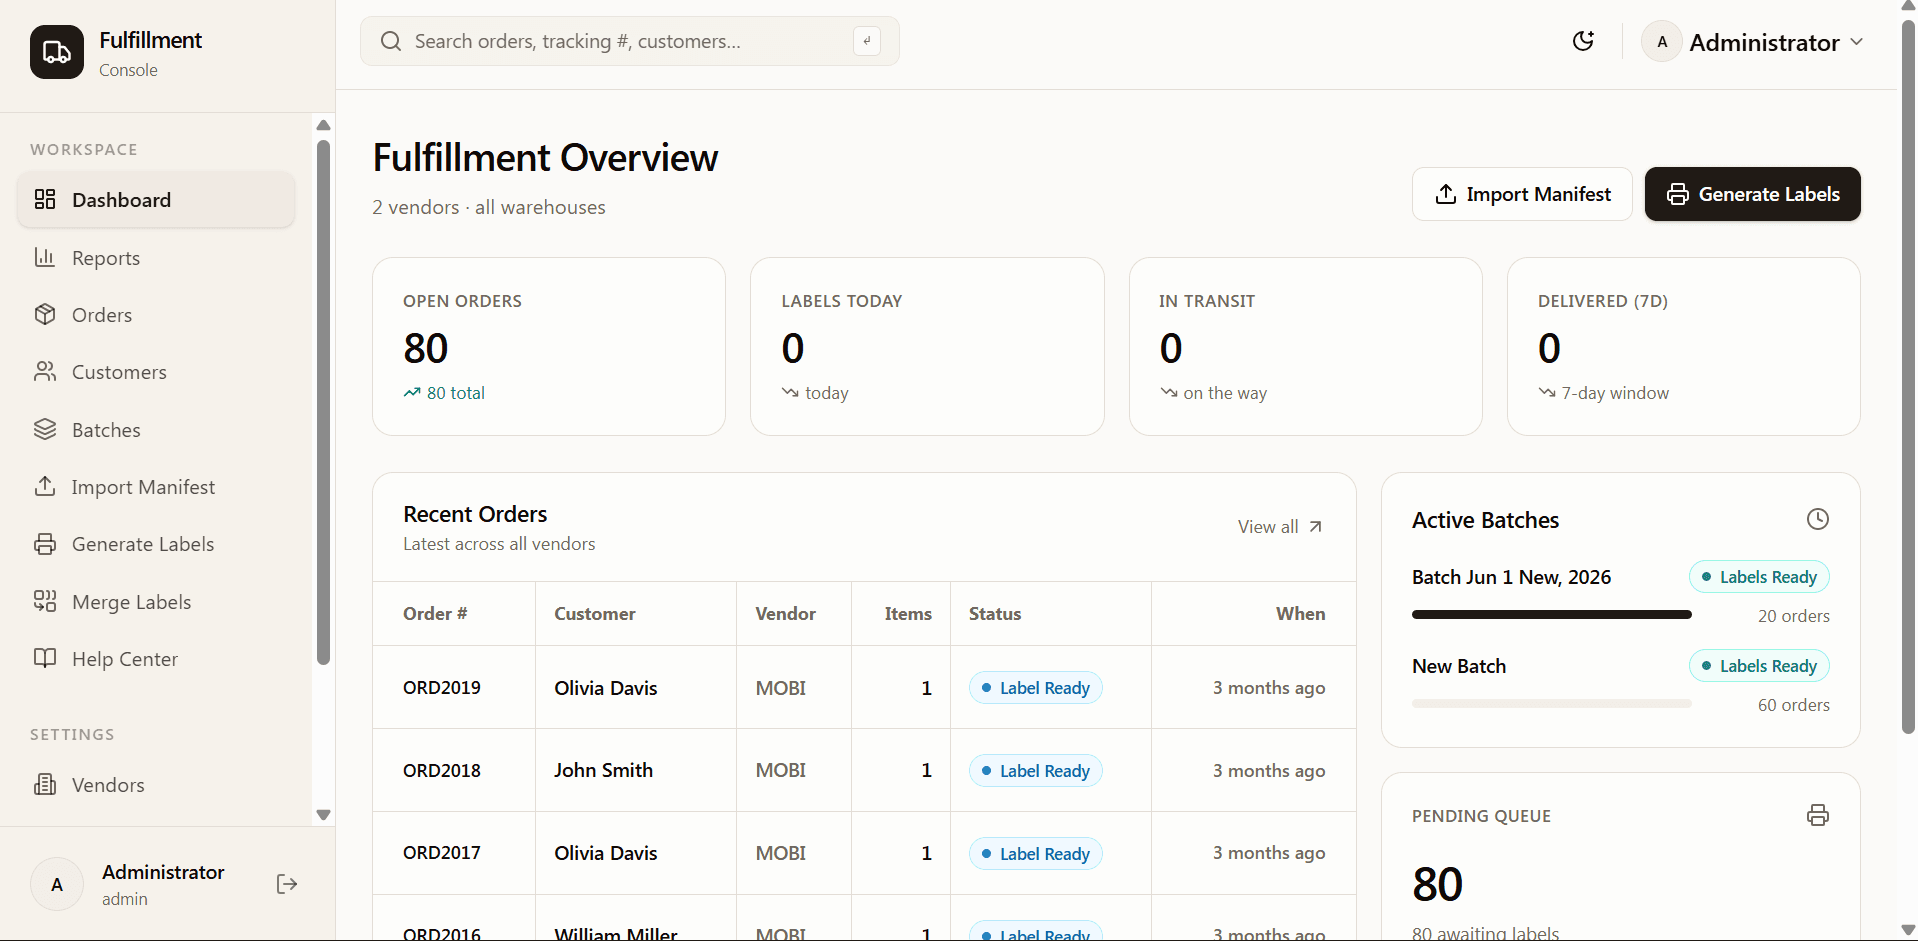Click the Batch Jun 1 New progress bar
The height and width of the screenshot is (941, 1918).
(1552, 615)
